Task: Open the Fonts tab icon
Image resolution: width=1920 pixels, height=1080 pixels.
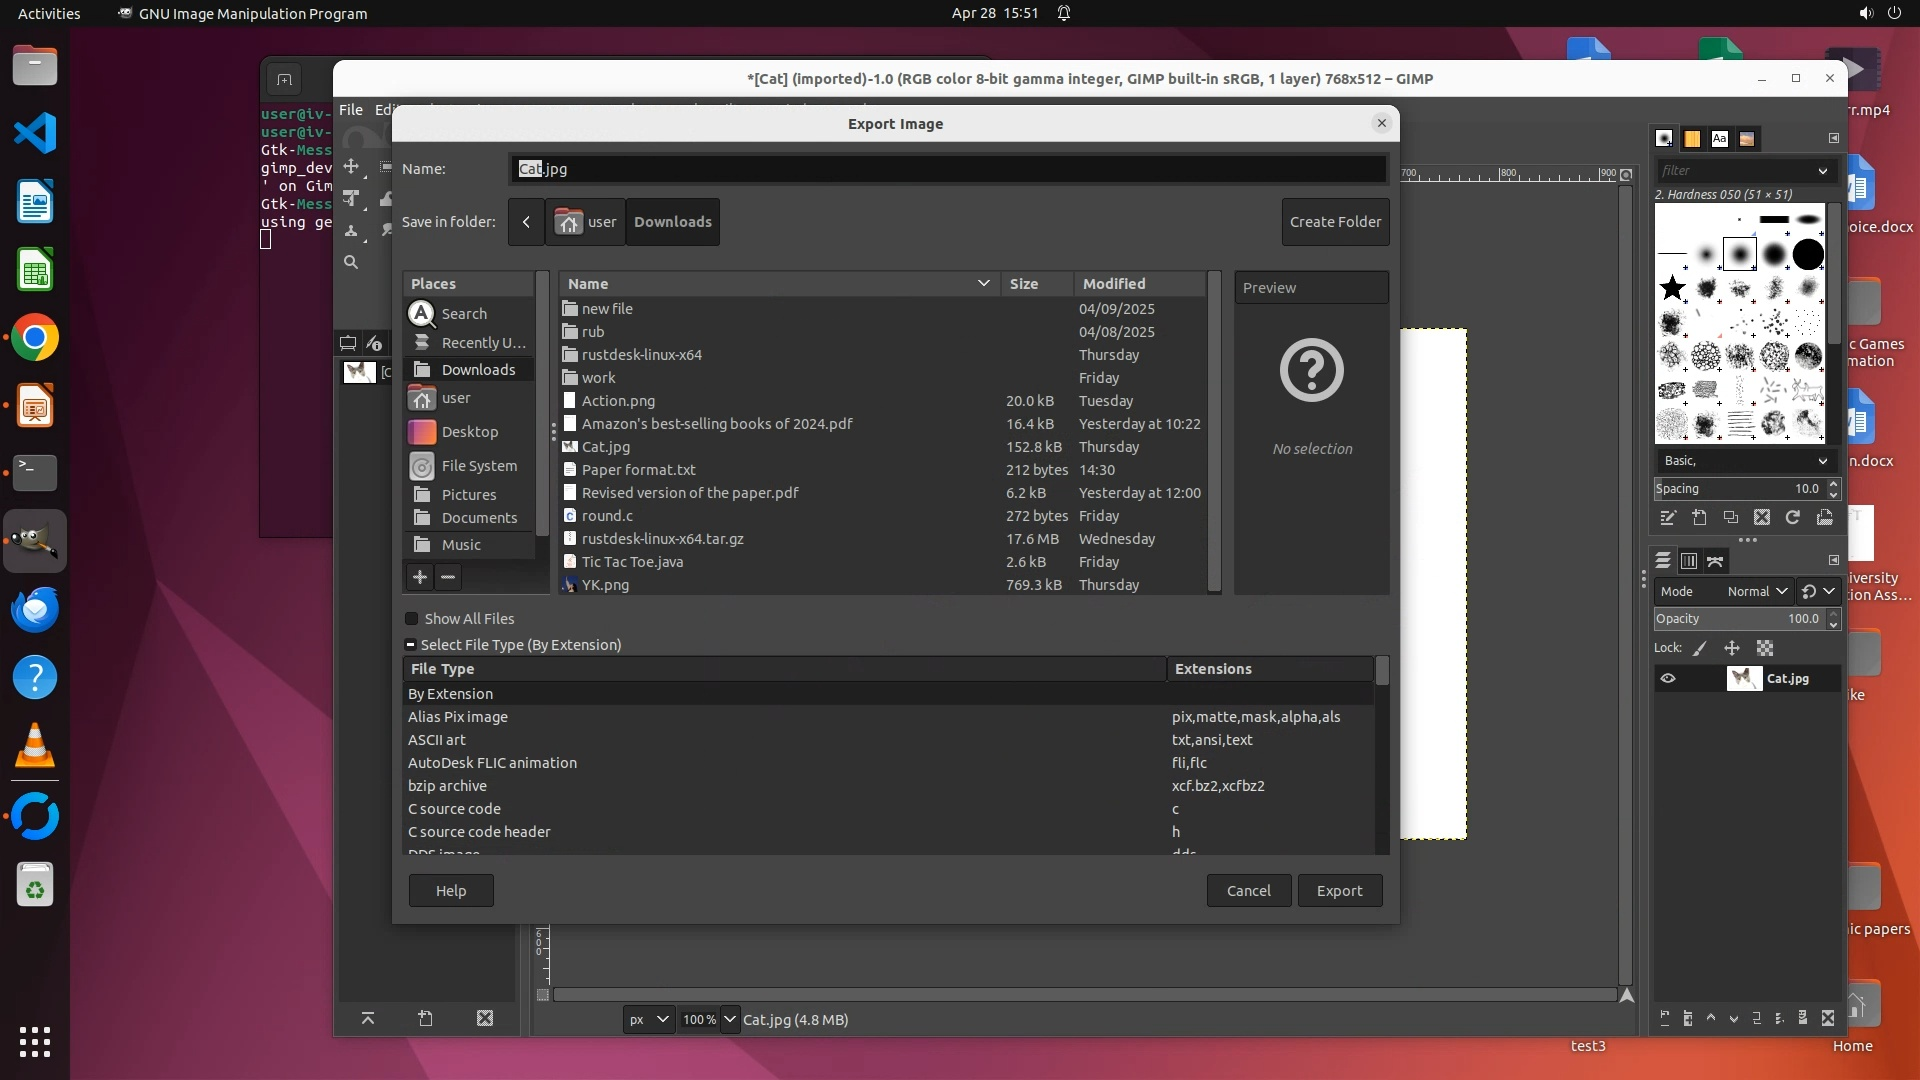Action: click(1719, 139)
